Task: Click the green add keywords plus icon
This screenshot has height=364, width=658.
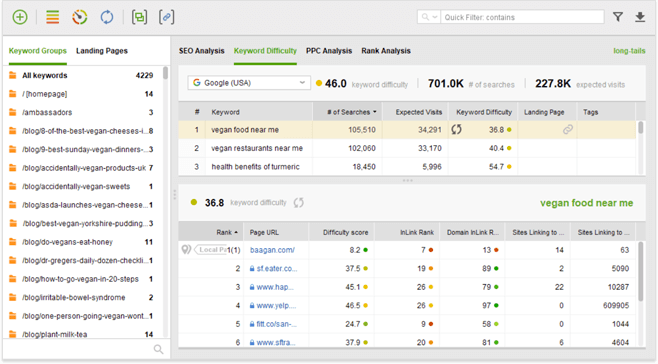Action: pyautogui.click(x=20, y=17)
